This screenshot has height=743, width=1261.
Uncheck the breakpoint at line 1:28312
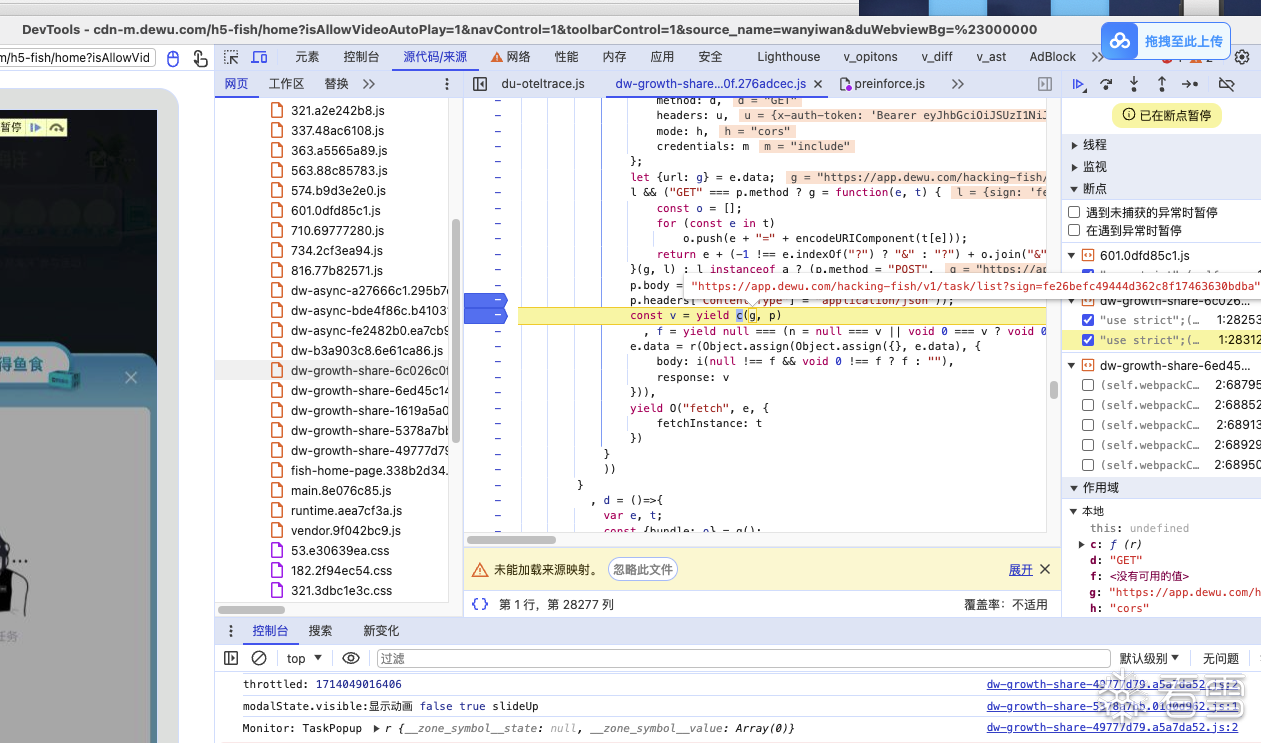click(1088, 340)
